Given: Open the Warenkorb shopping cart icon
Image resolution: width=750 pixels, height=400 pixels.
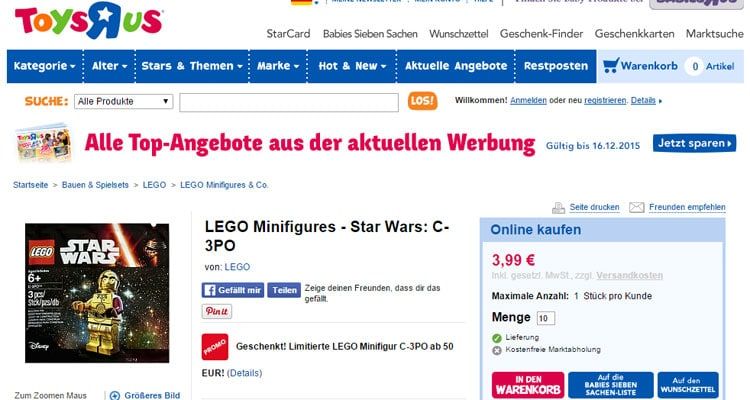Looking at the screenshot, I should tap(611, 65).
